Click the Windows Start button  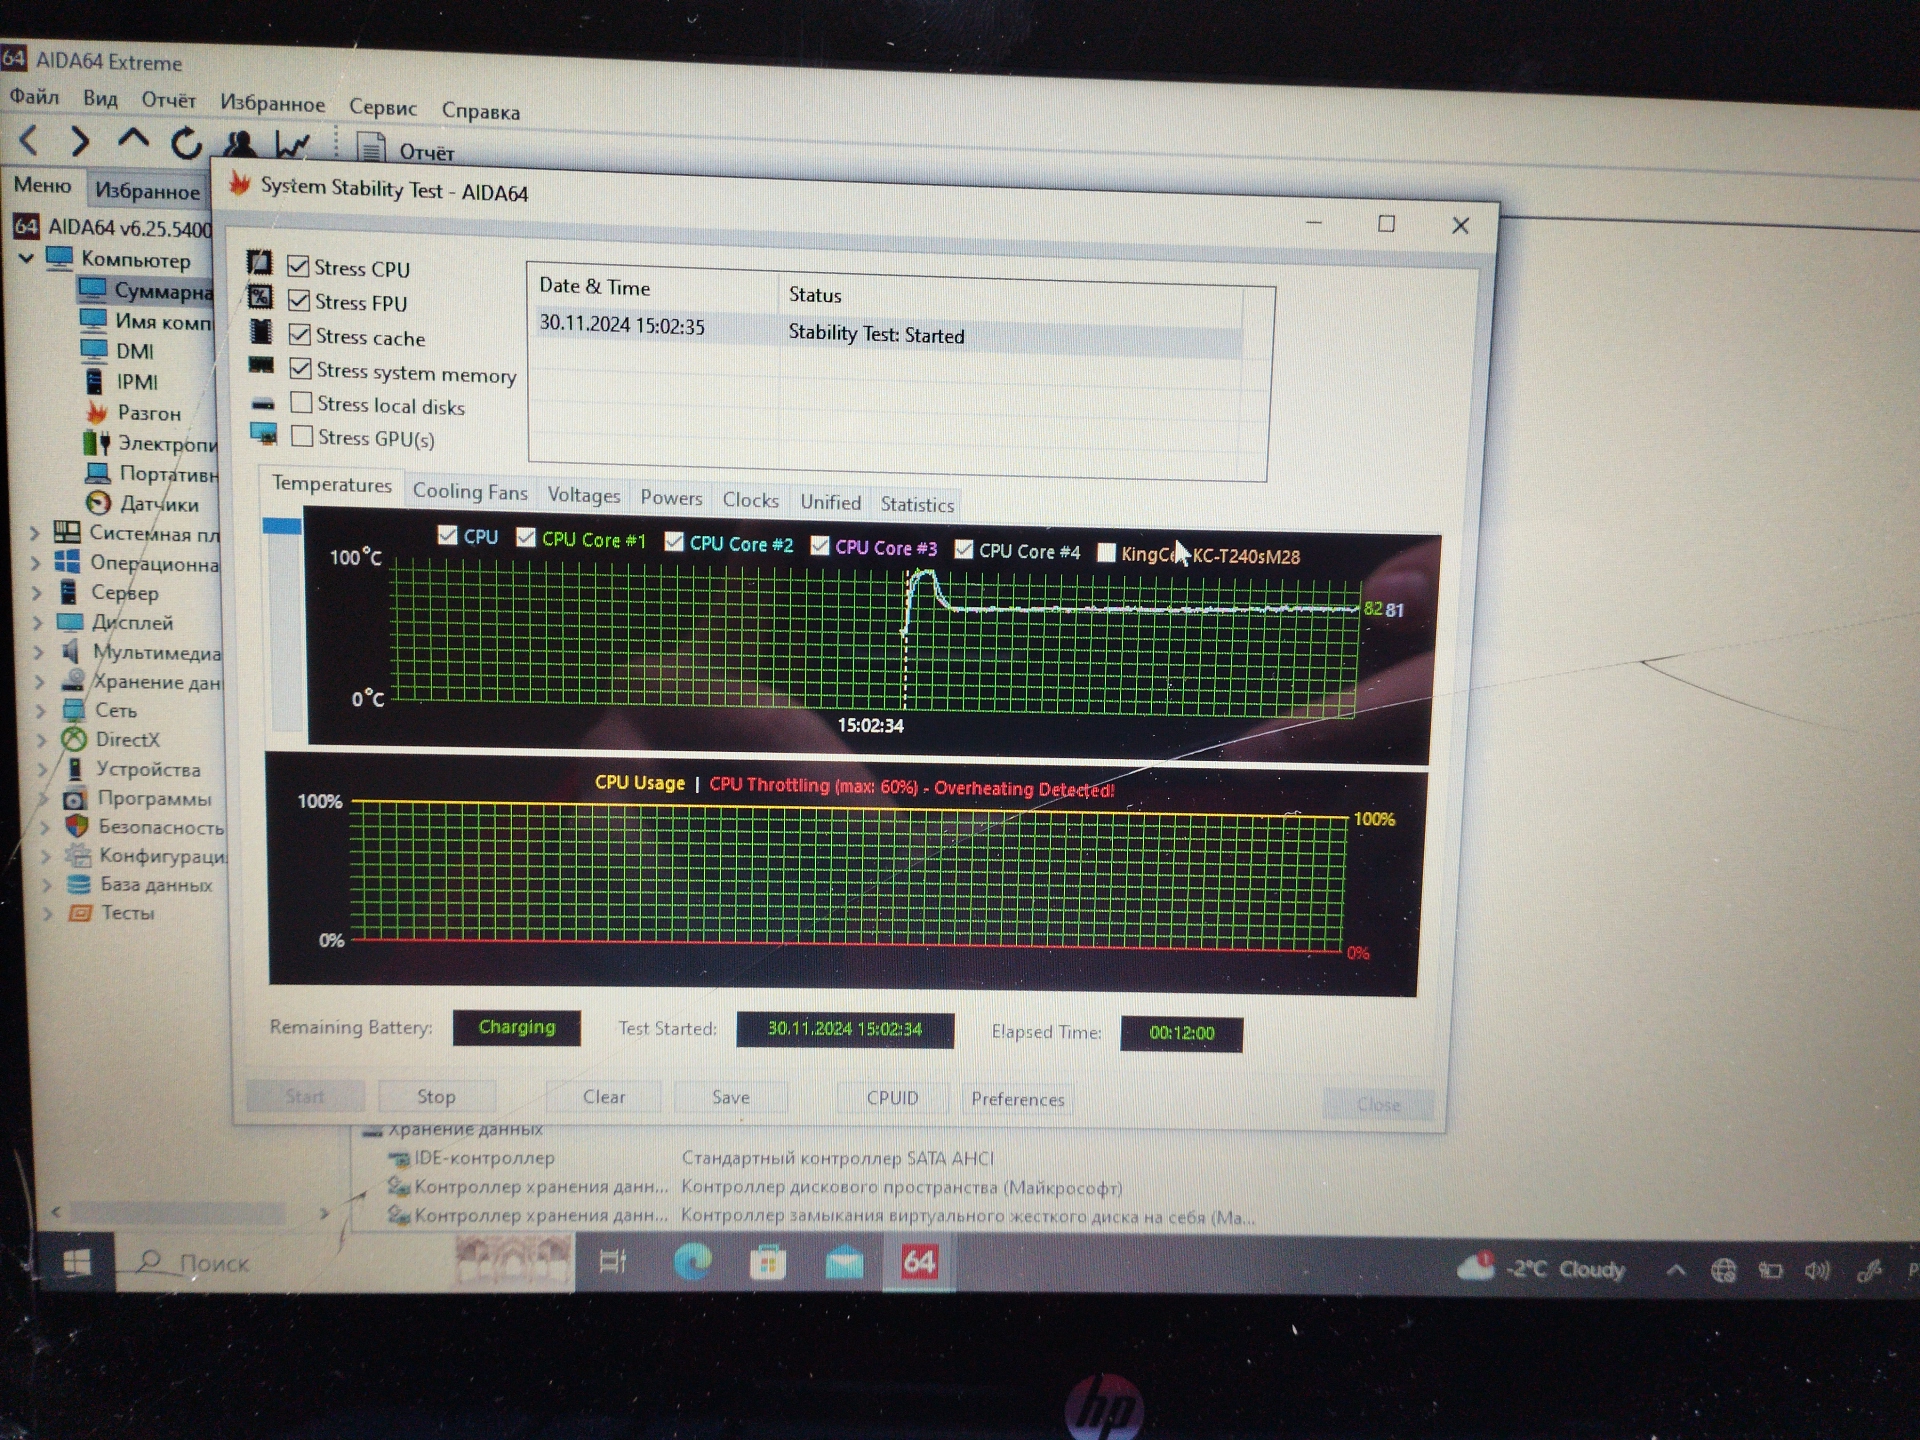coord(76,1263)
